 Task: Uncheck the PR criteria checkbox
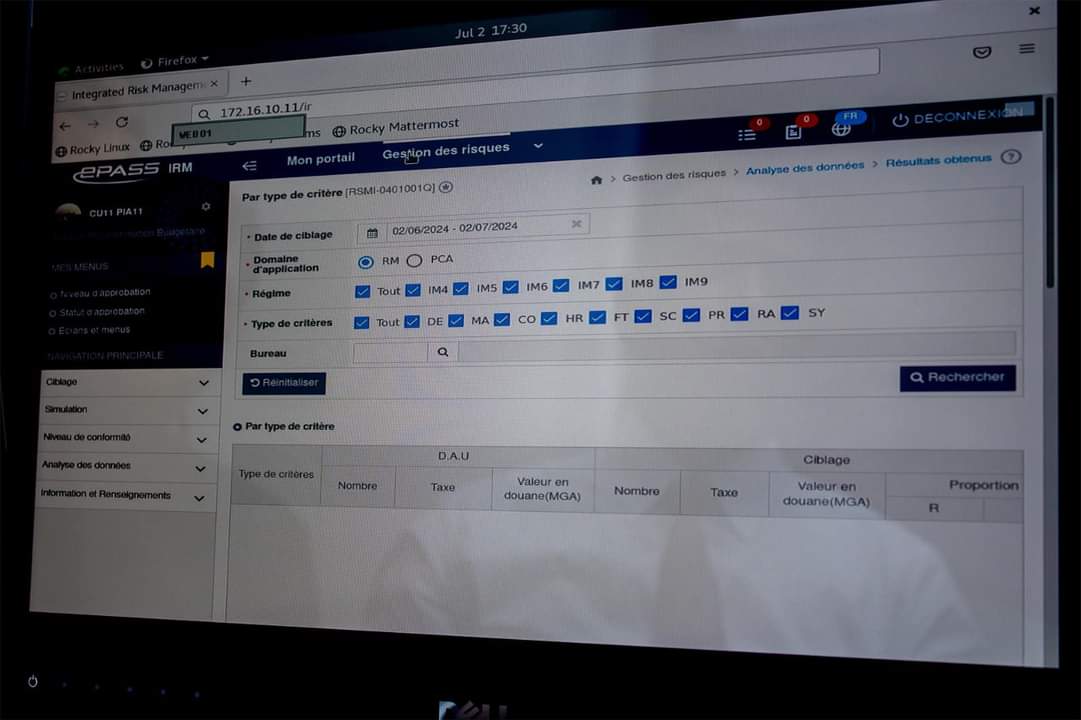[691, 315]
